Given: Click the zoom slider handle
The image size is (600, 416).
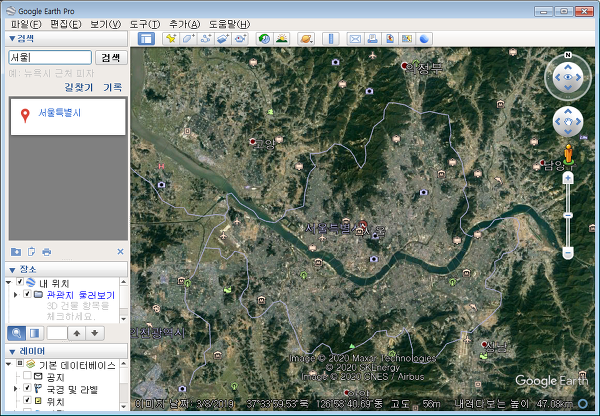Looking at the screenshot, I should [x=568, y=215].
